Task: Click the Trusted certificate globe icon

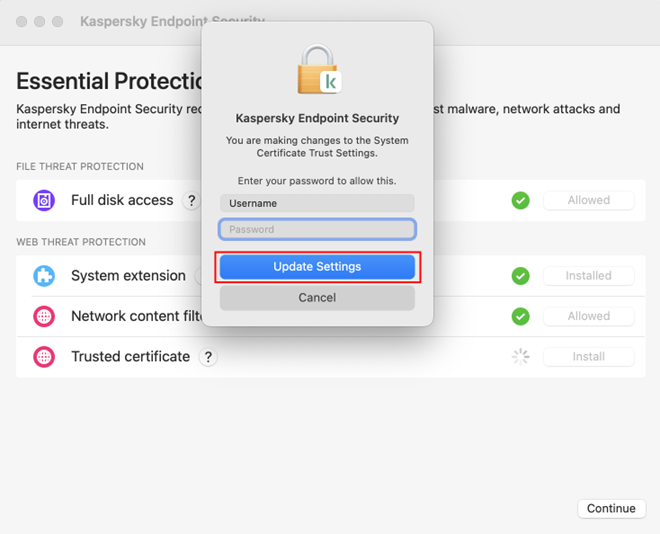Action: 44,356
